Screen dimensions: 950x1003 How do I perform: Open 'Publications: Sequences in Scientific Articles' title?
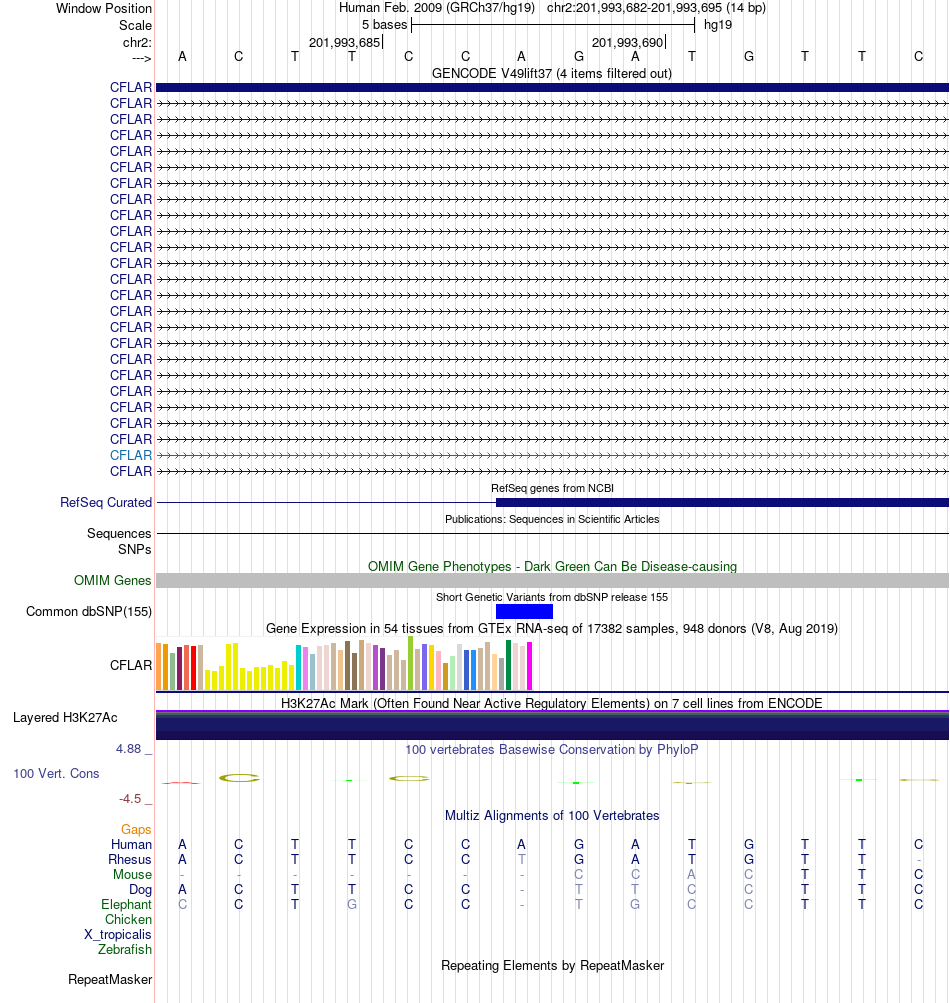coord(551,519)
